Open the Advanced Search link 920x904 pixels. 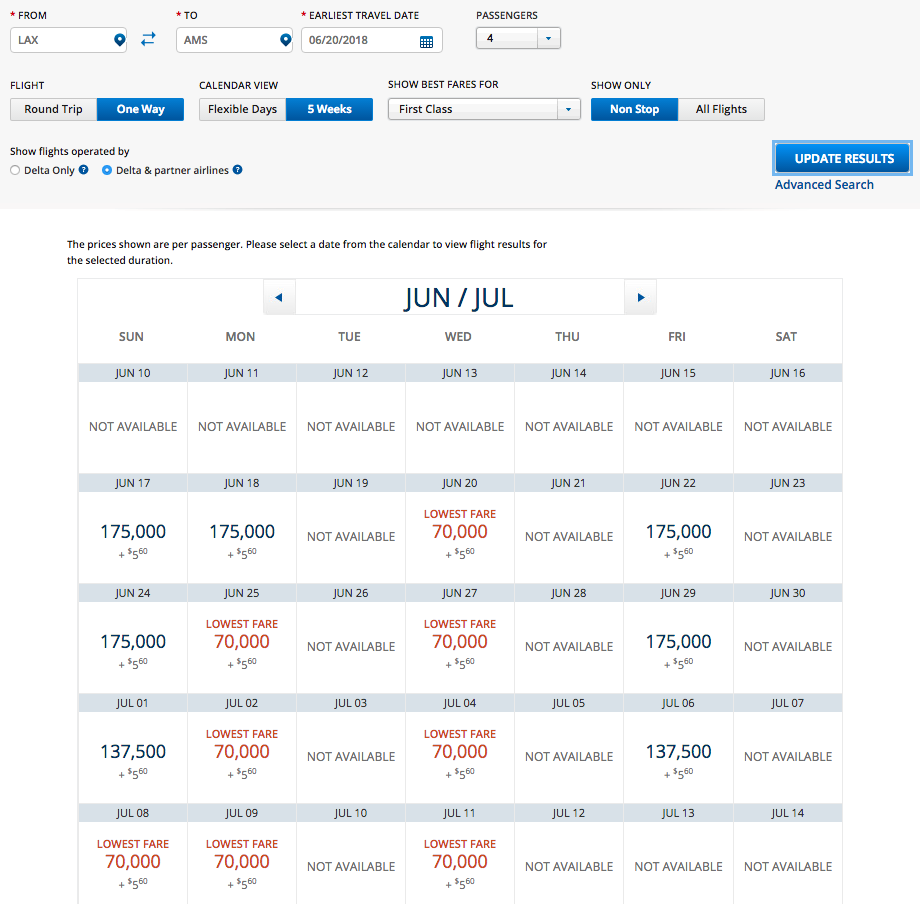click(x=824, y=185)
